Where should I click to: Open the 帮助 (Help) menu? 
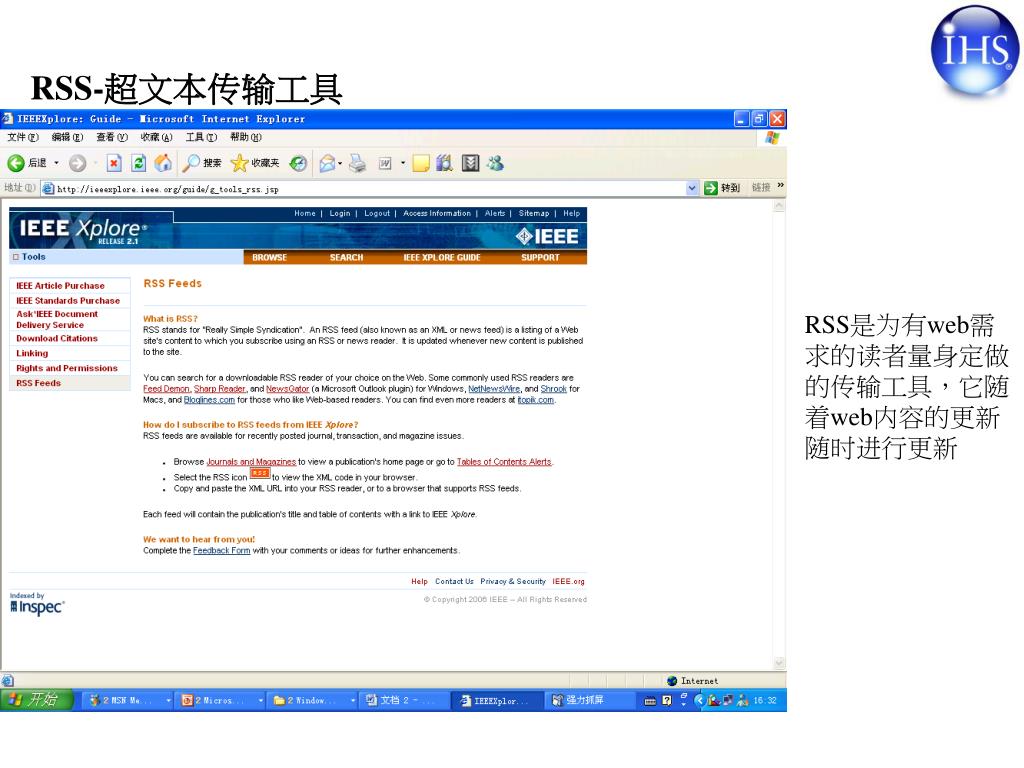click(x=246, y=137)
